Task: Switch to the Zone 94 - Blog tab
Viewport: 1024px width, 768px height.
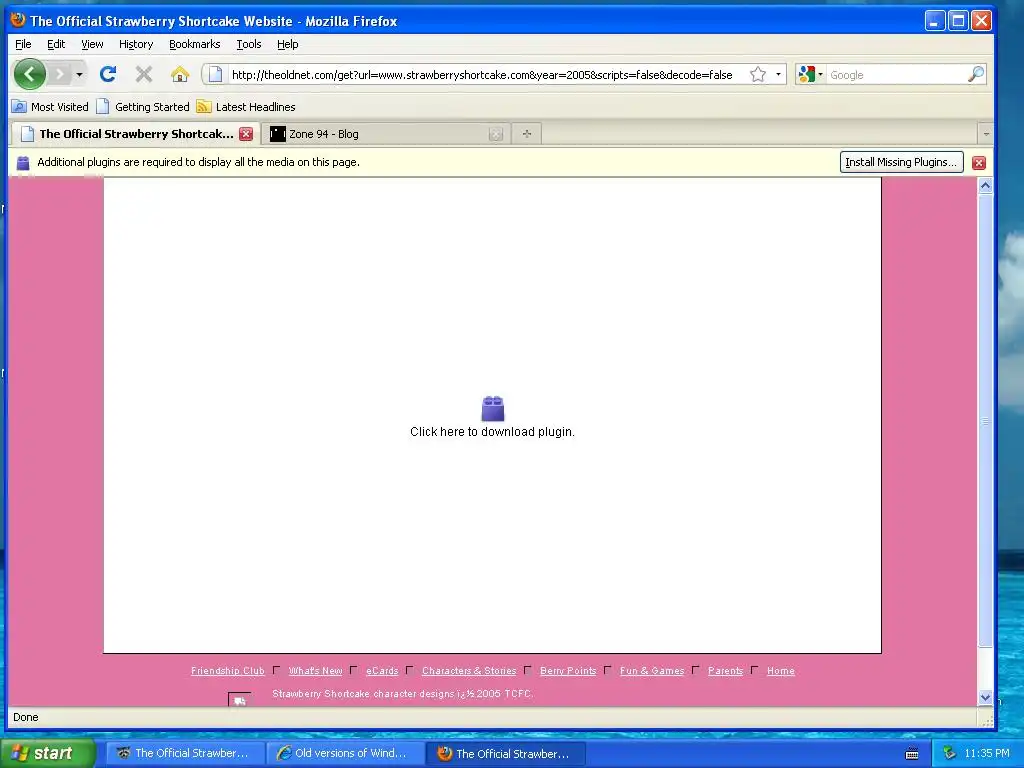Action: pos(379,134)
